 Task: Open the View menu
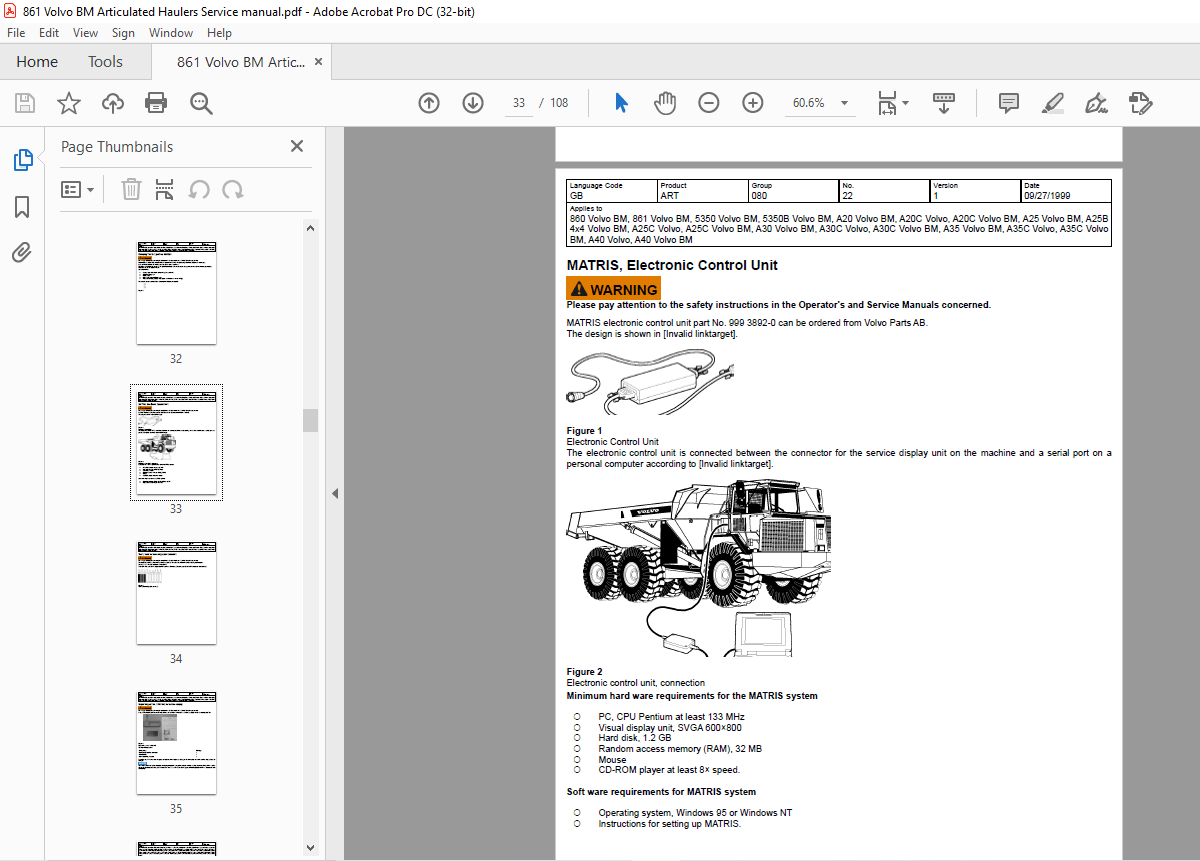tap(85, 33)
